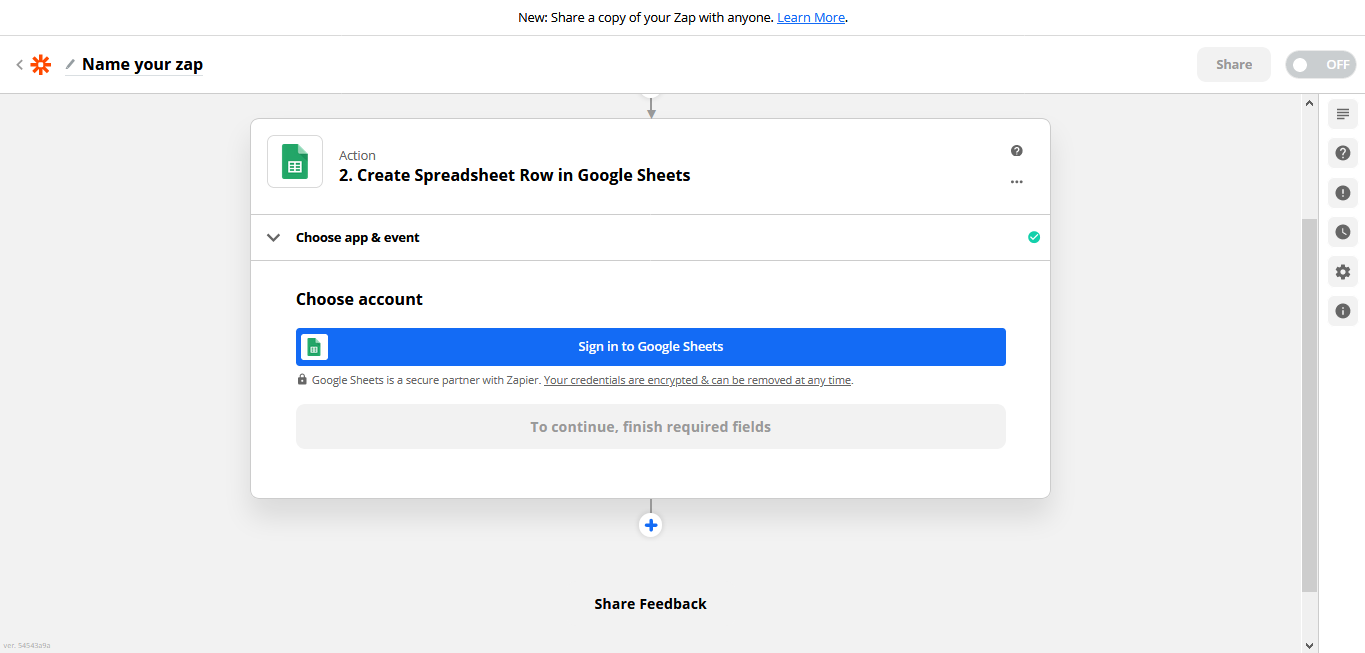Open settings gear in right sidebar

pos(1342,272)
